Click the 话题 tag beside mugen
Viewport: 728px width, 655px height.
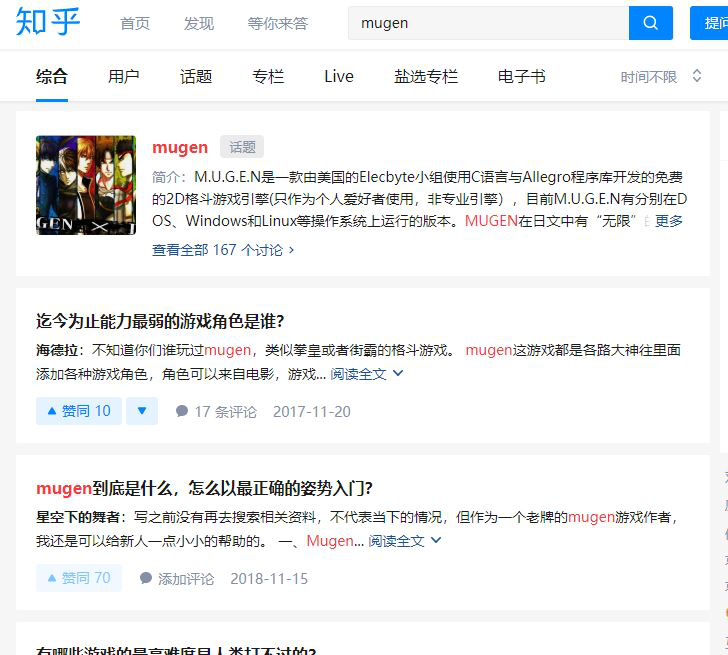coord(242,147)
